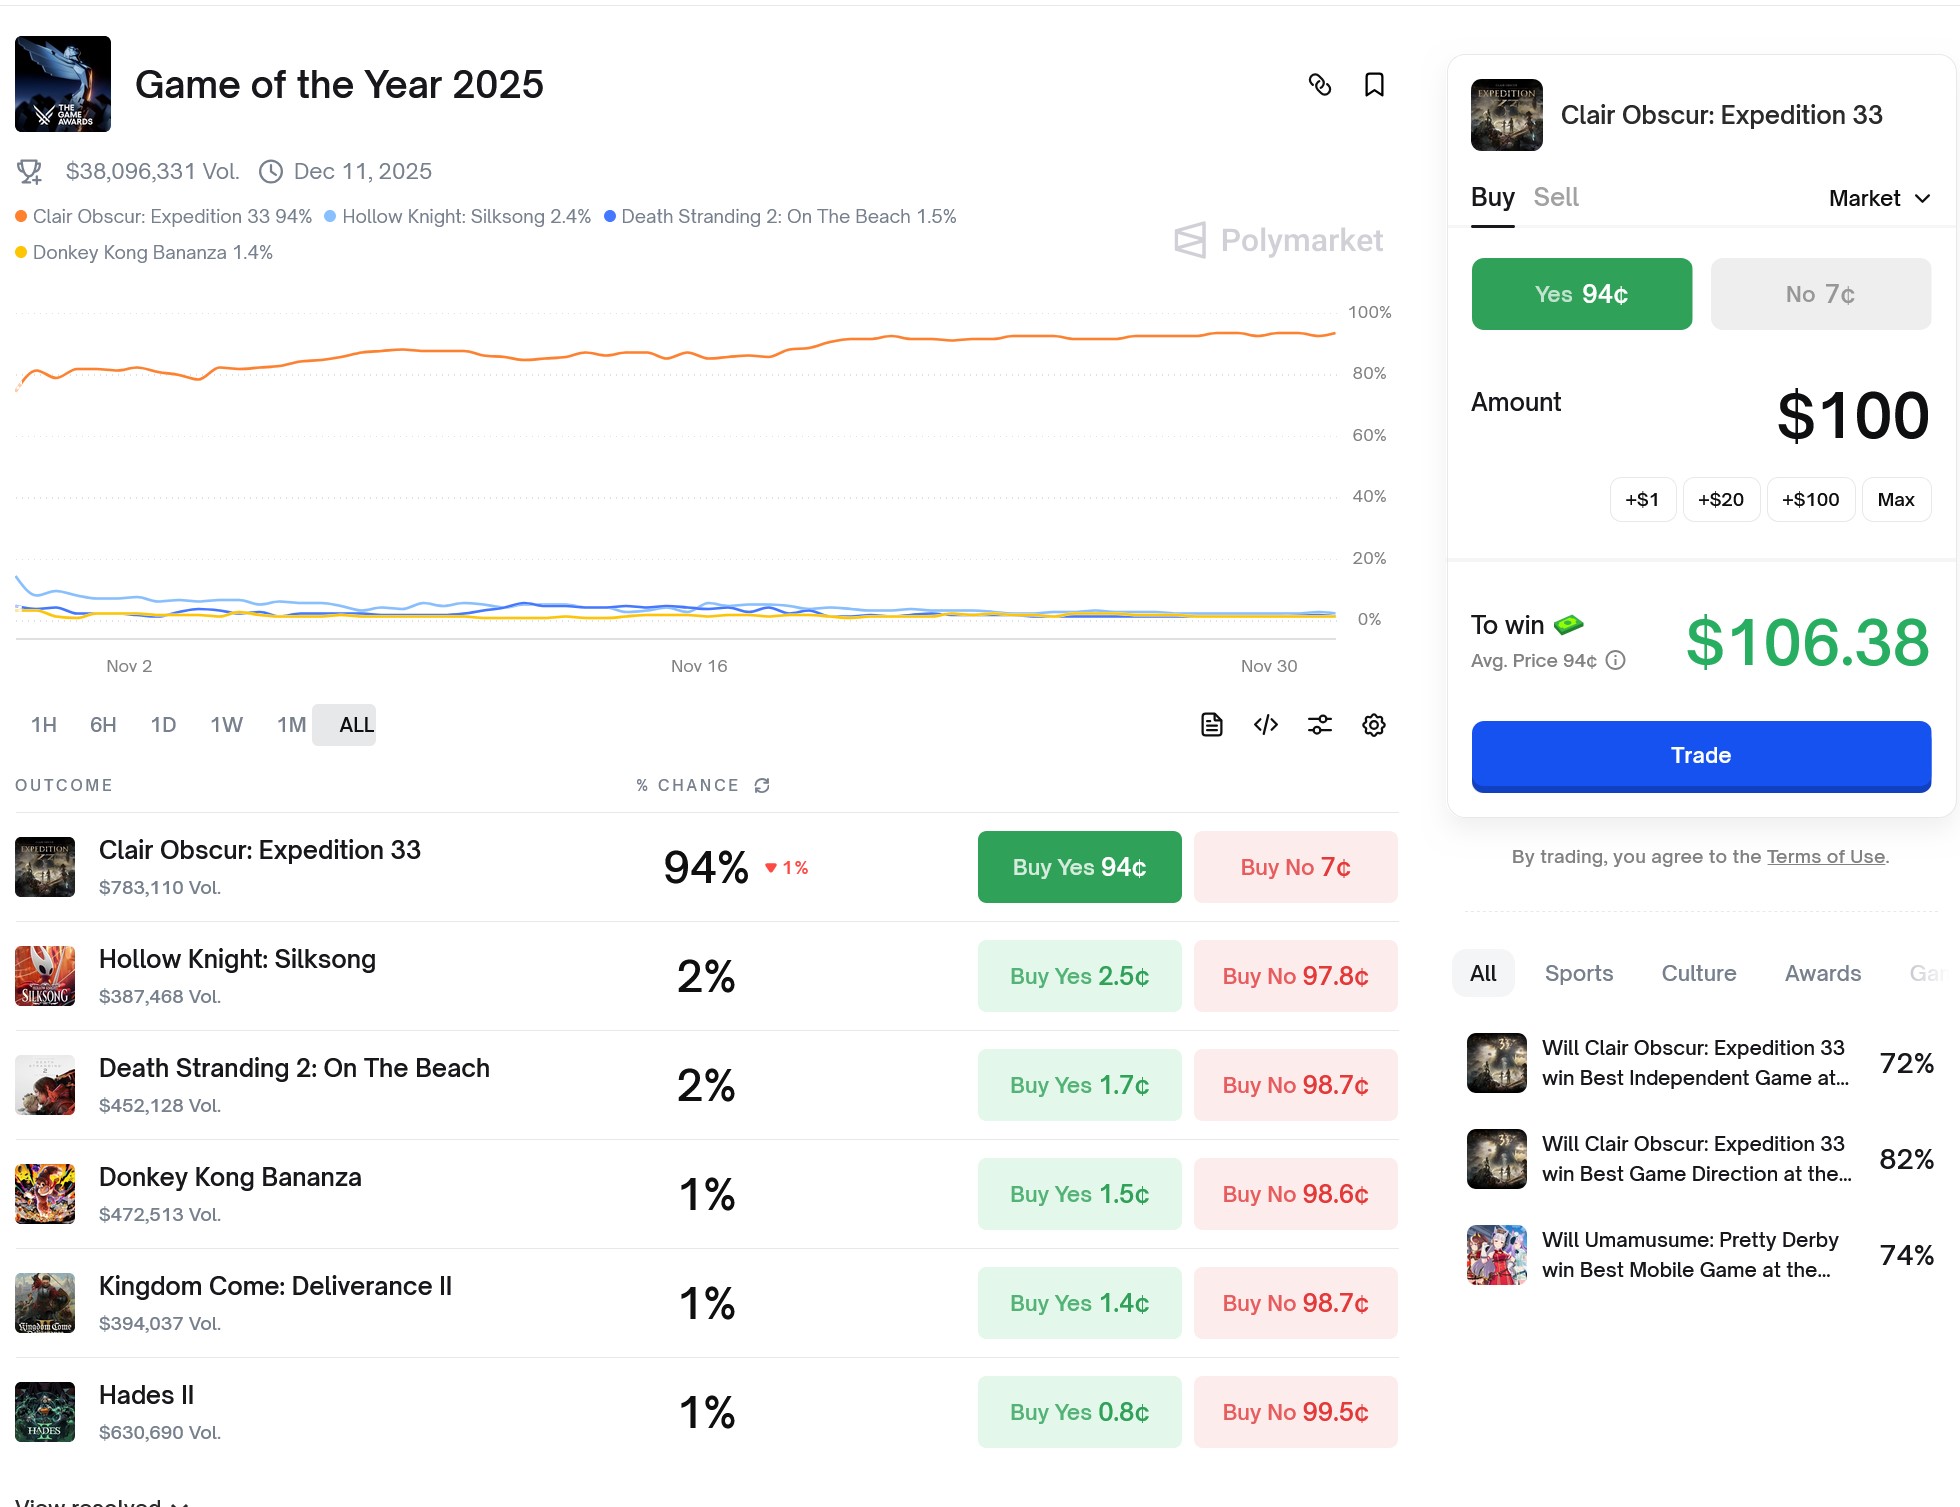Select the Awards category tab
The height and width of the screenshot is (1507, 1960).
[1822, 973]
